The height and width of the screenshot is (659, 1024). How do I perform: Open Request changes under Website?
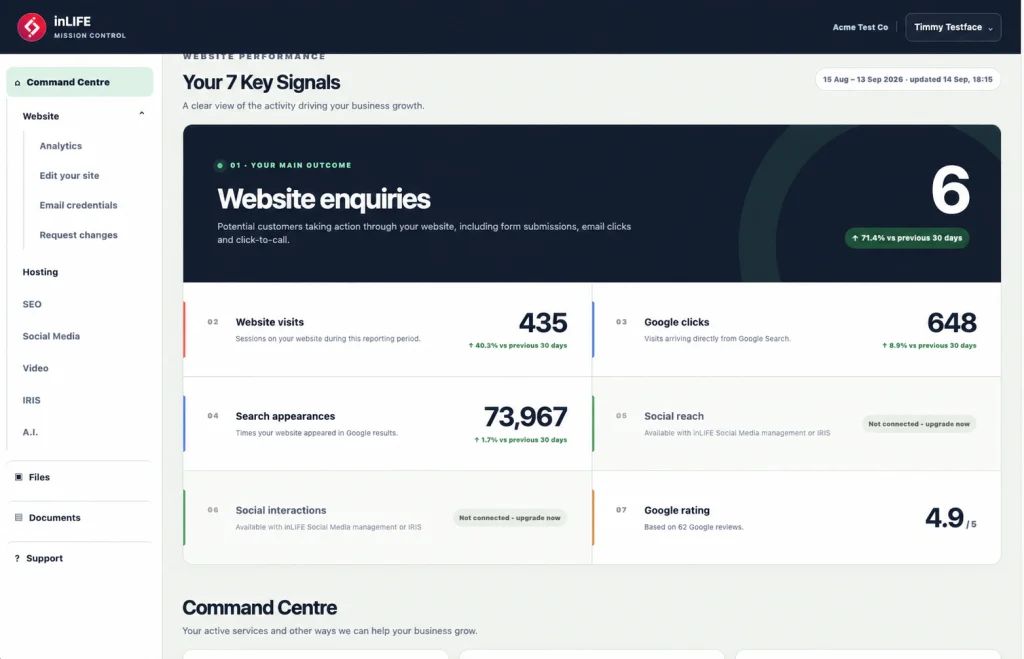[x=78, y=235]
